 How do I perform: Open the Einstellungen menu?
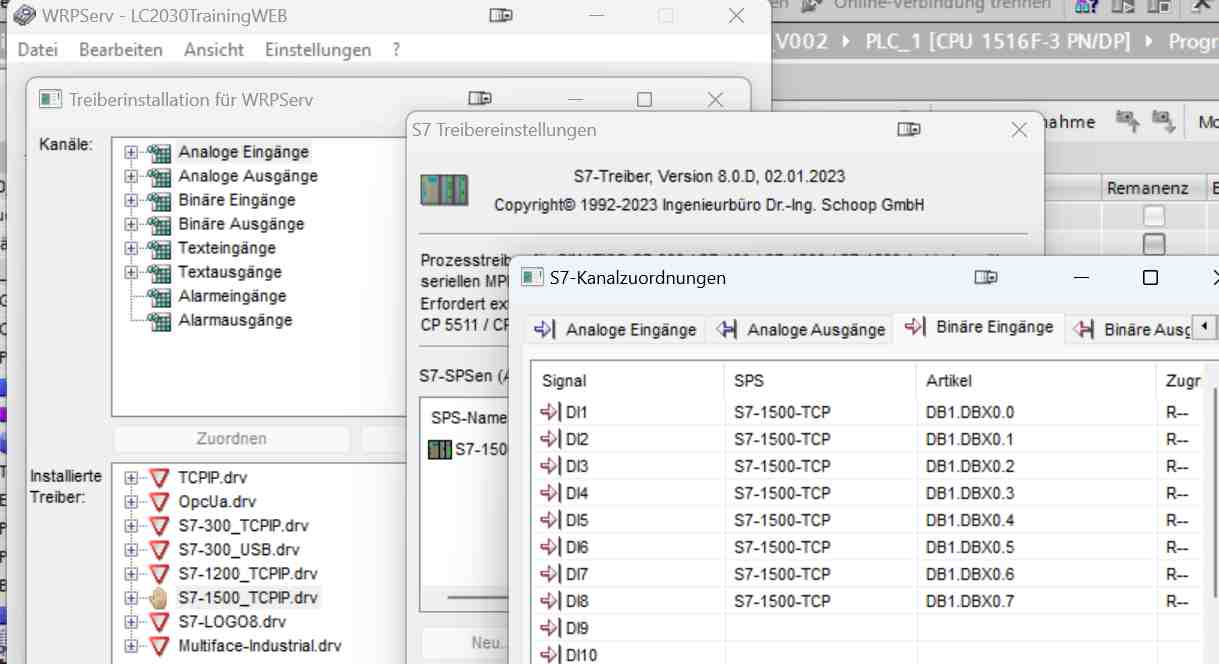[317, 50]
